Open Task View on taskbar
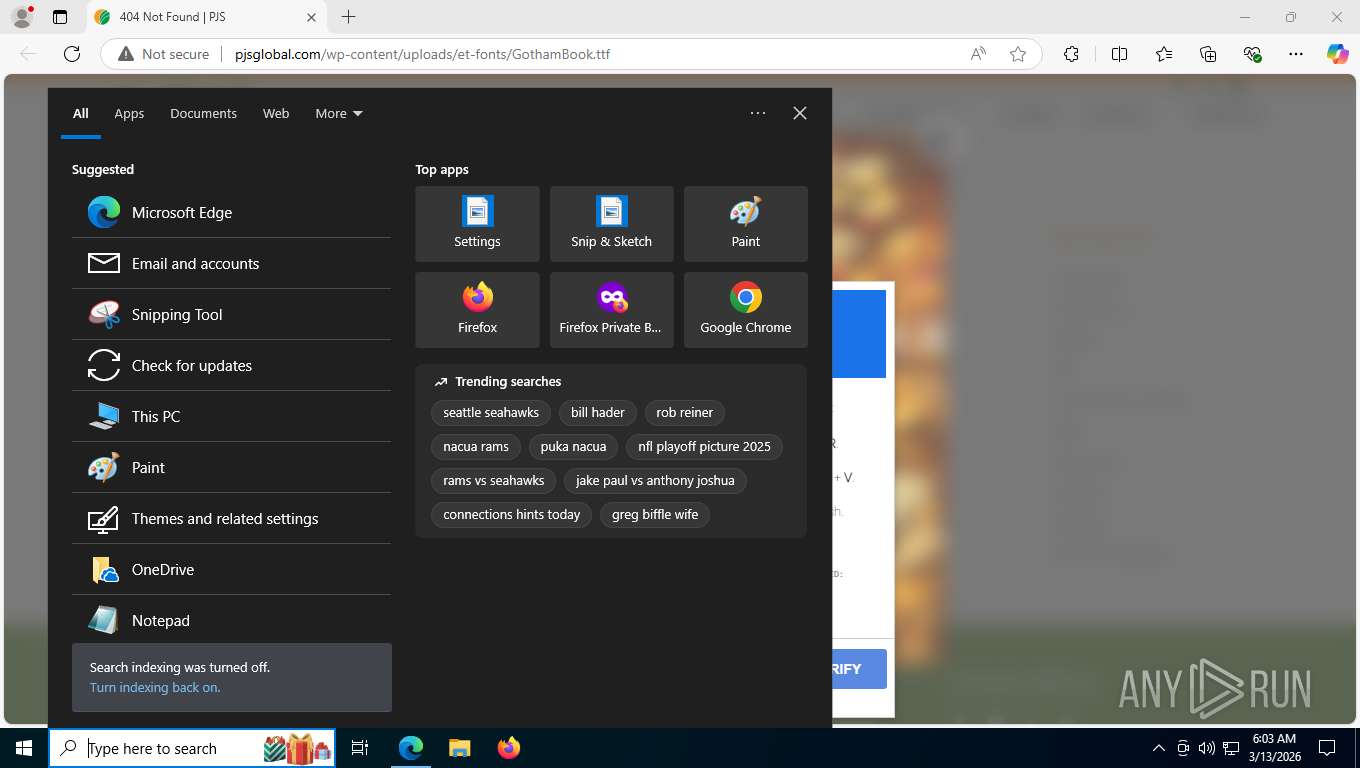 click(360, 748)
